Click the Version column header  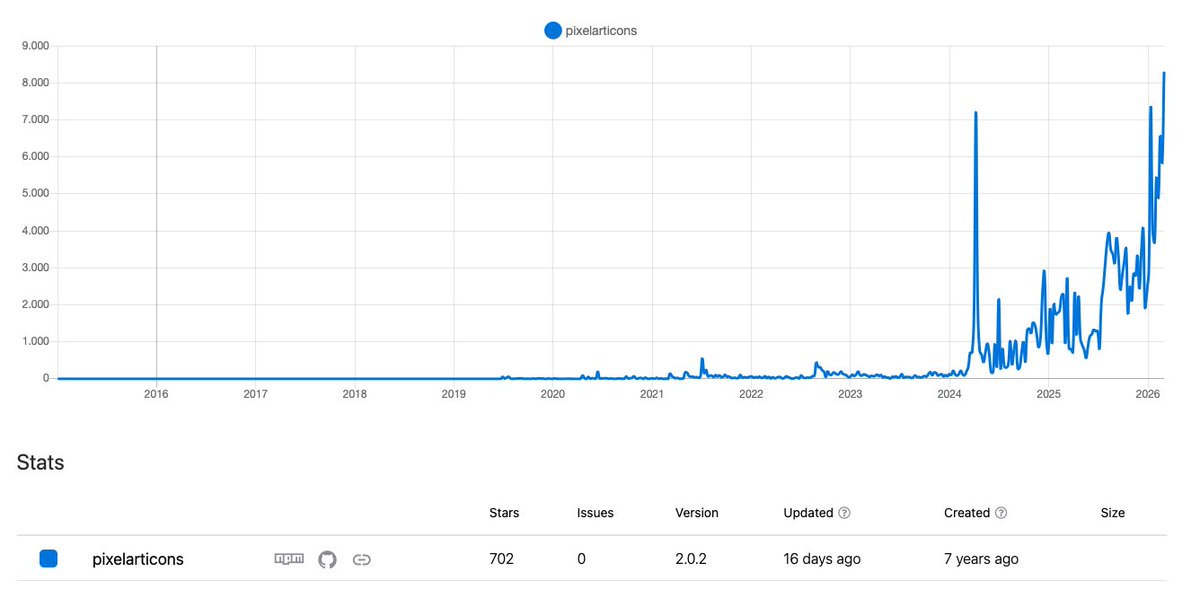(x=697, y=513)
